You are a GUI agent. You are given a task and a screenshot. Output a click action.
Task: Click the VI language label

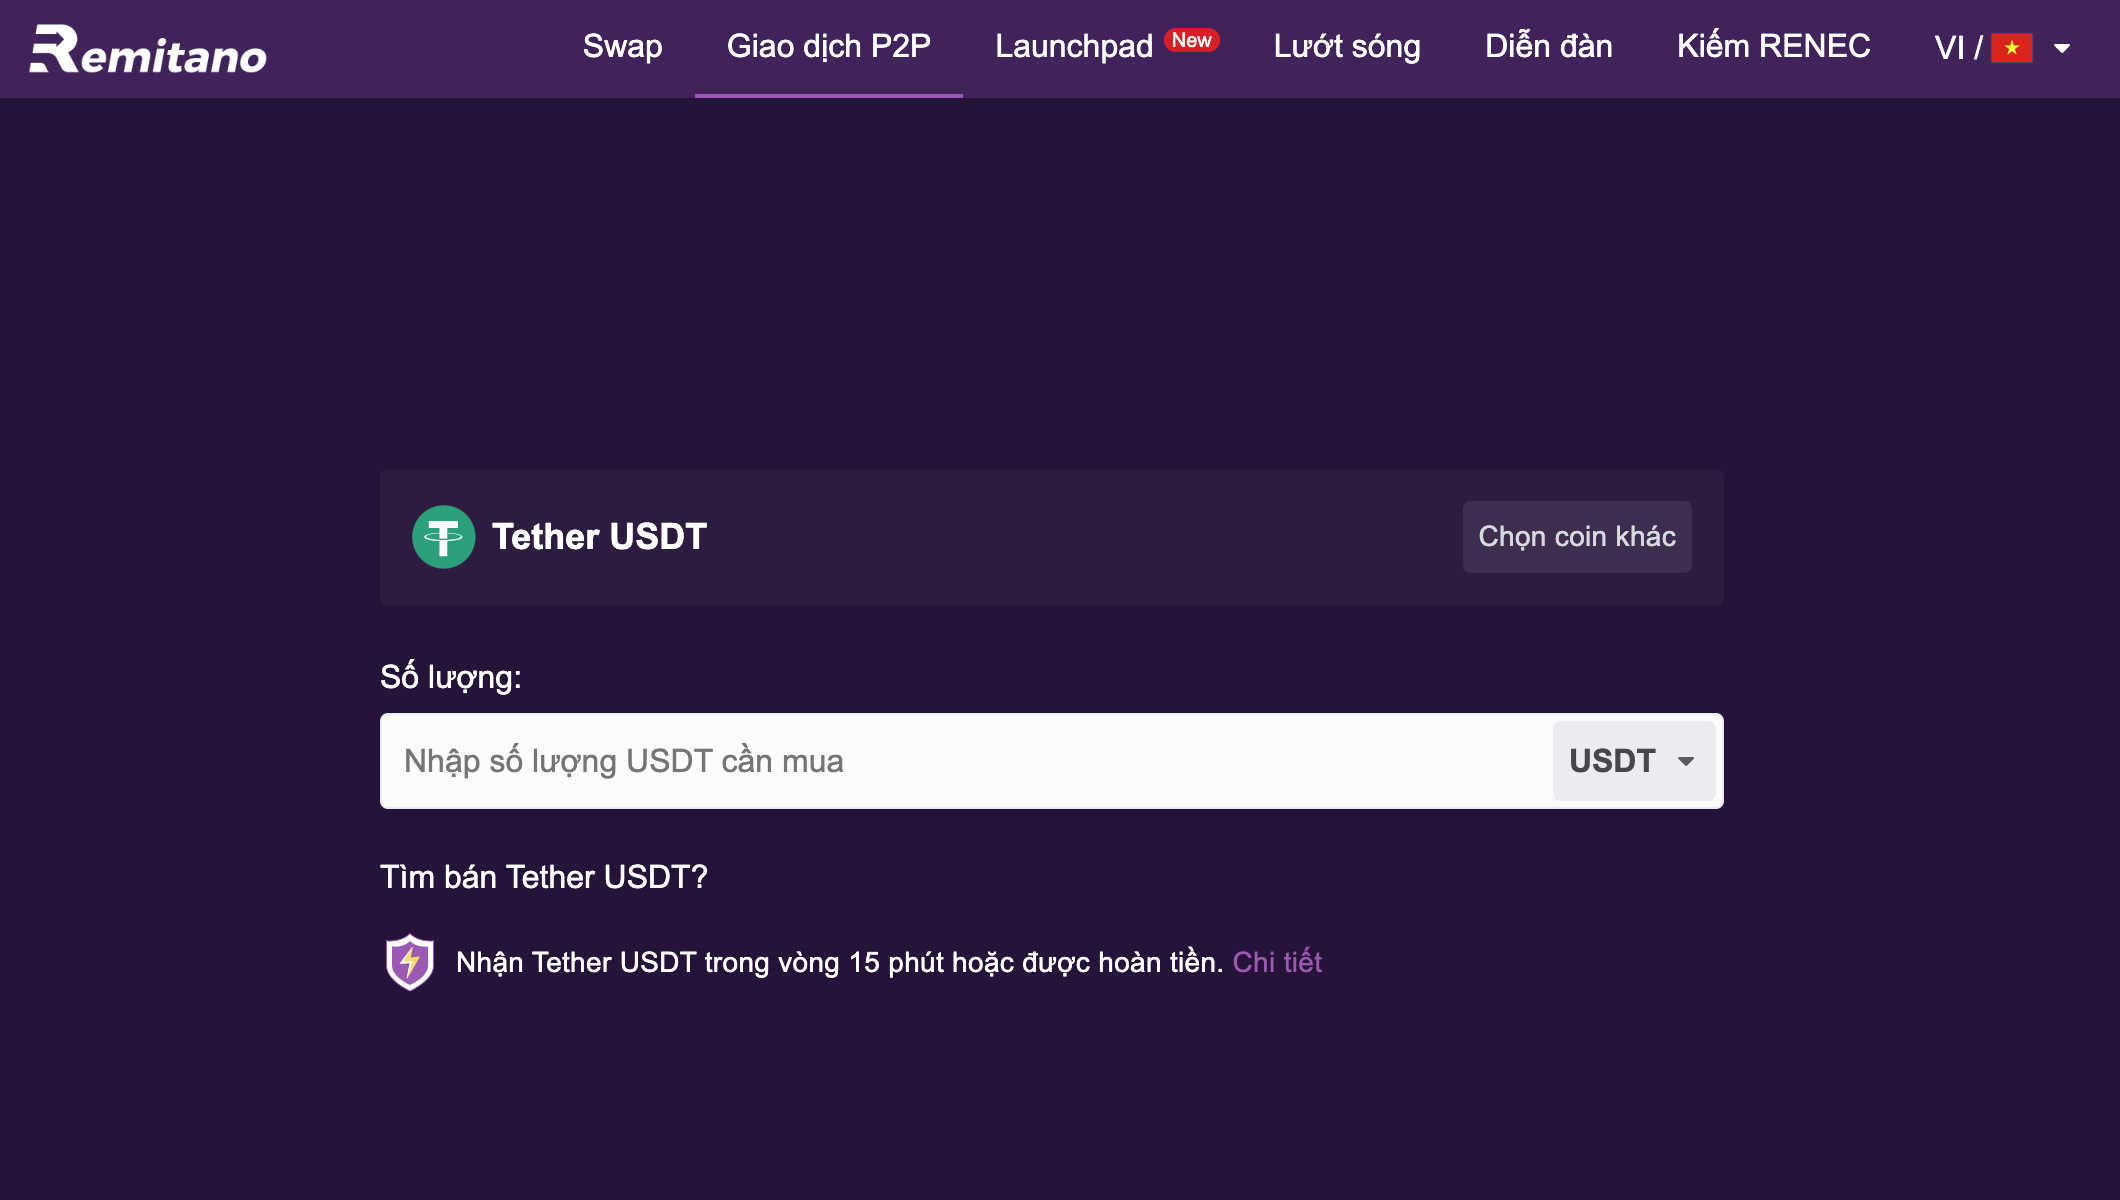pos(1949,47)
